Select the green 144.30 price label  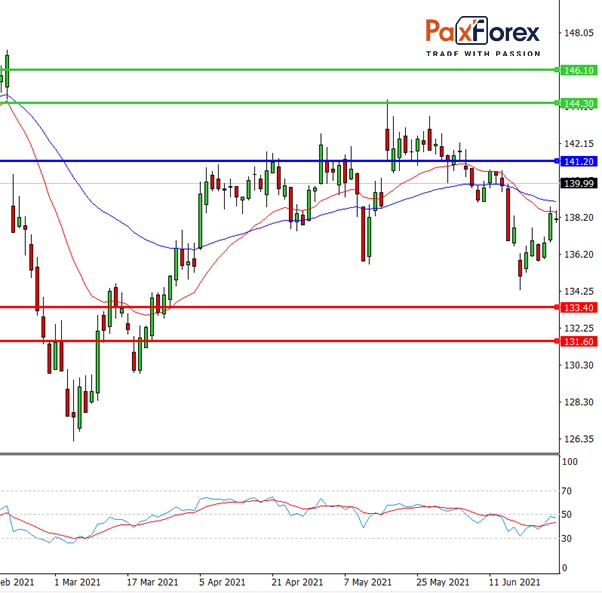(x=578, y=103)
